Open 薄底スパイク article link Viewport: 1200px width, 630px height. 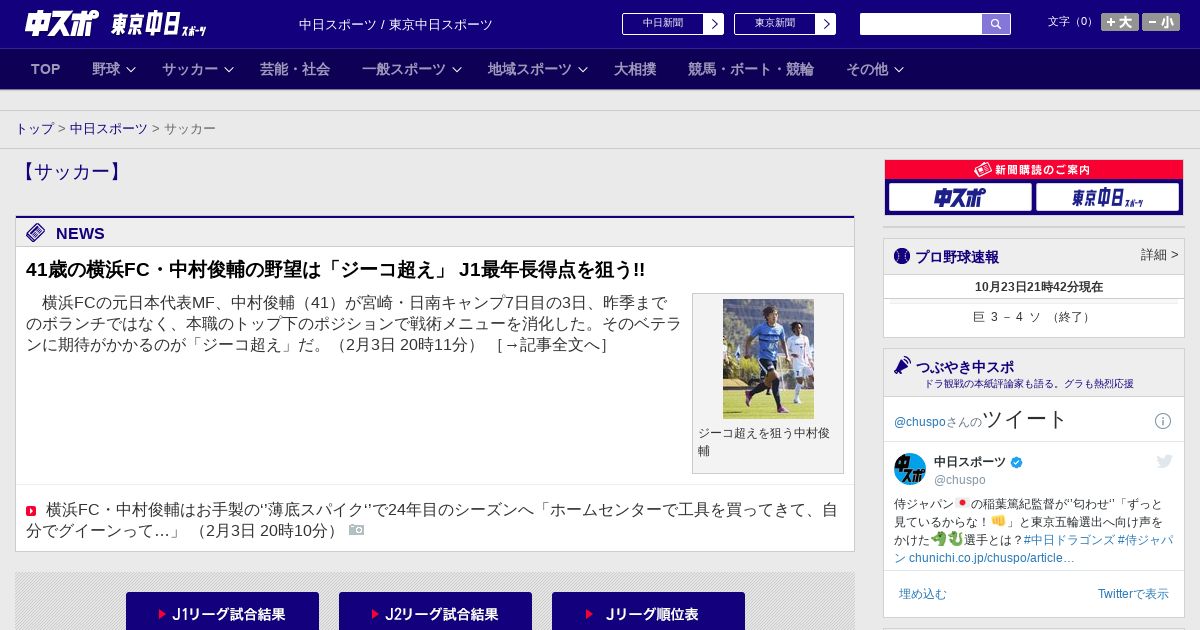(432, 520)
